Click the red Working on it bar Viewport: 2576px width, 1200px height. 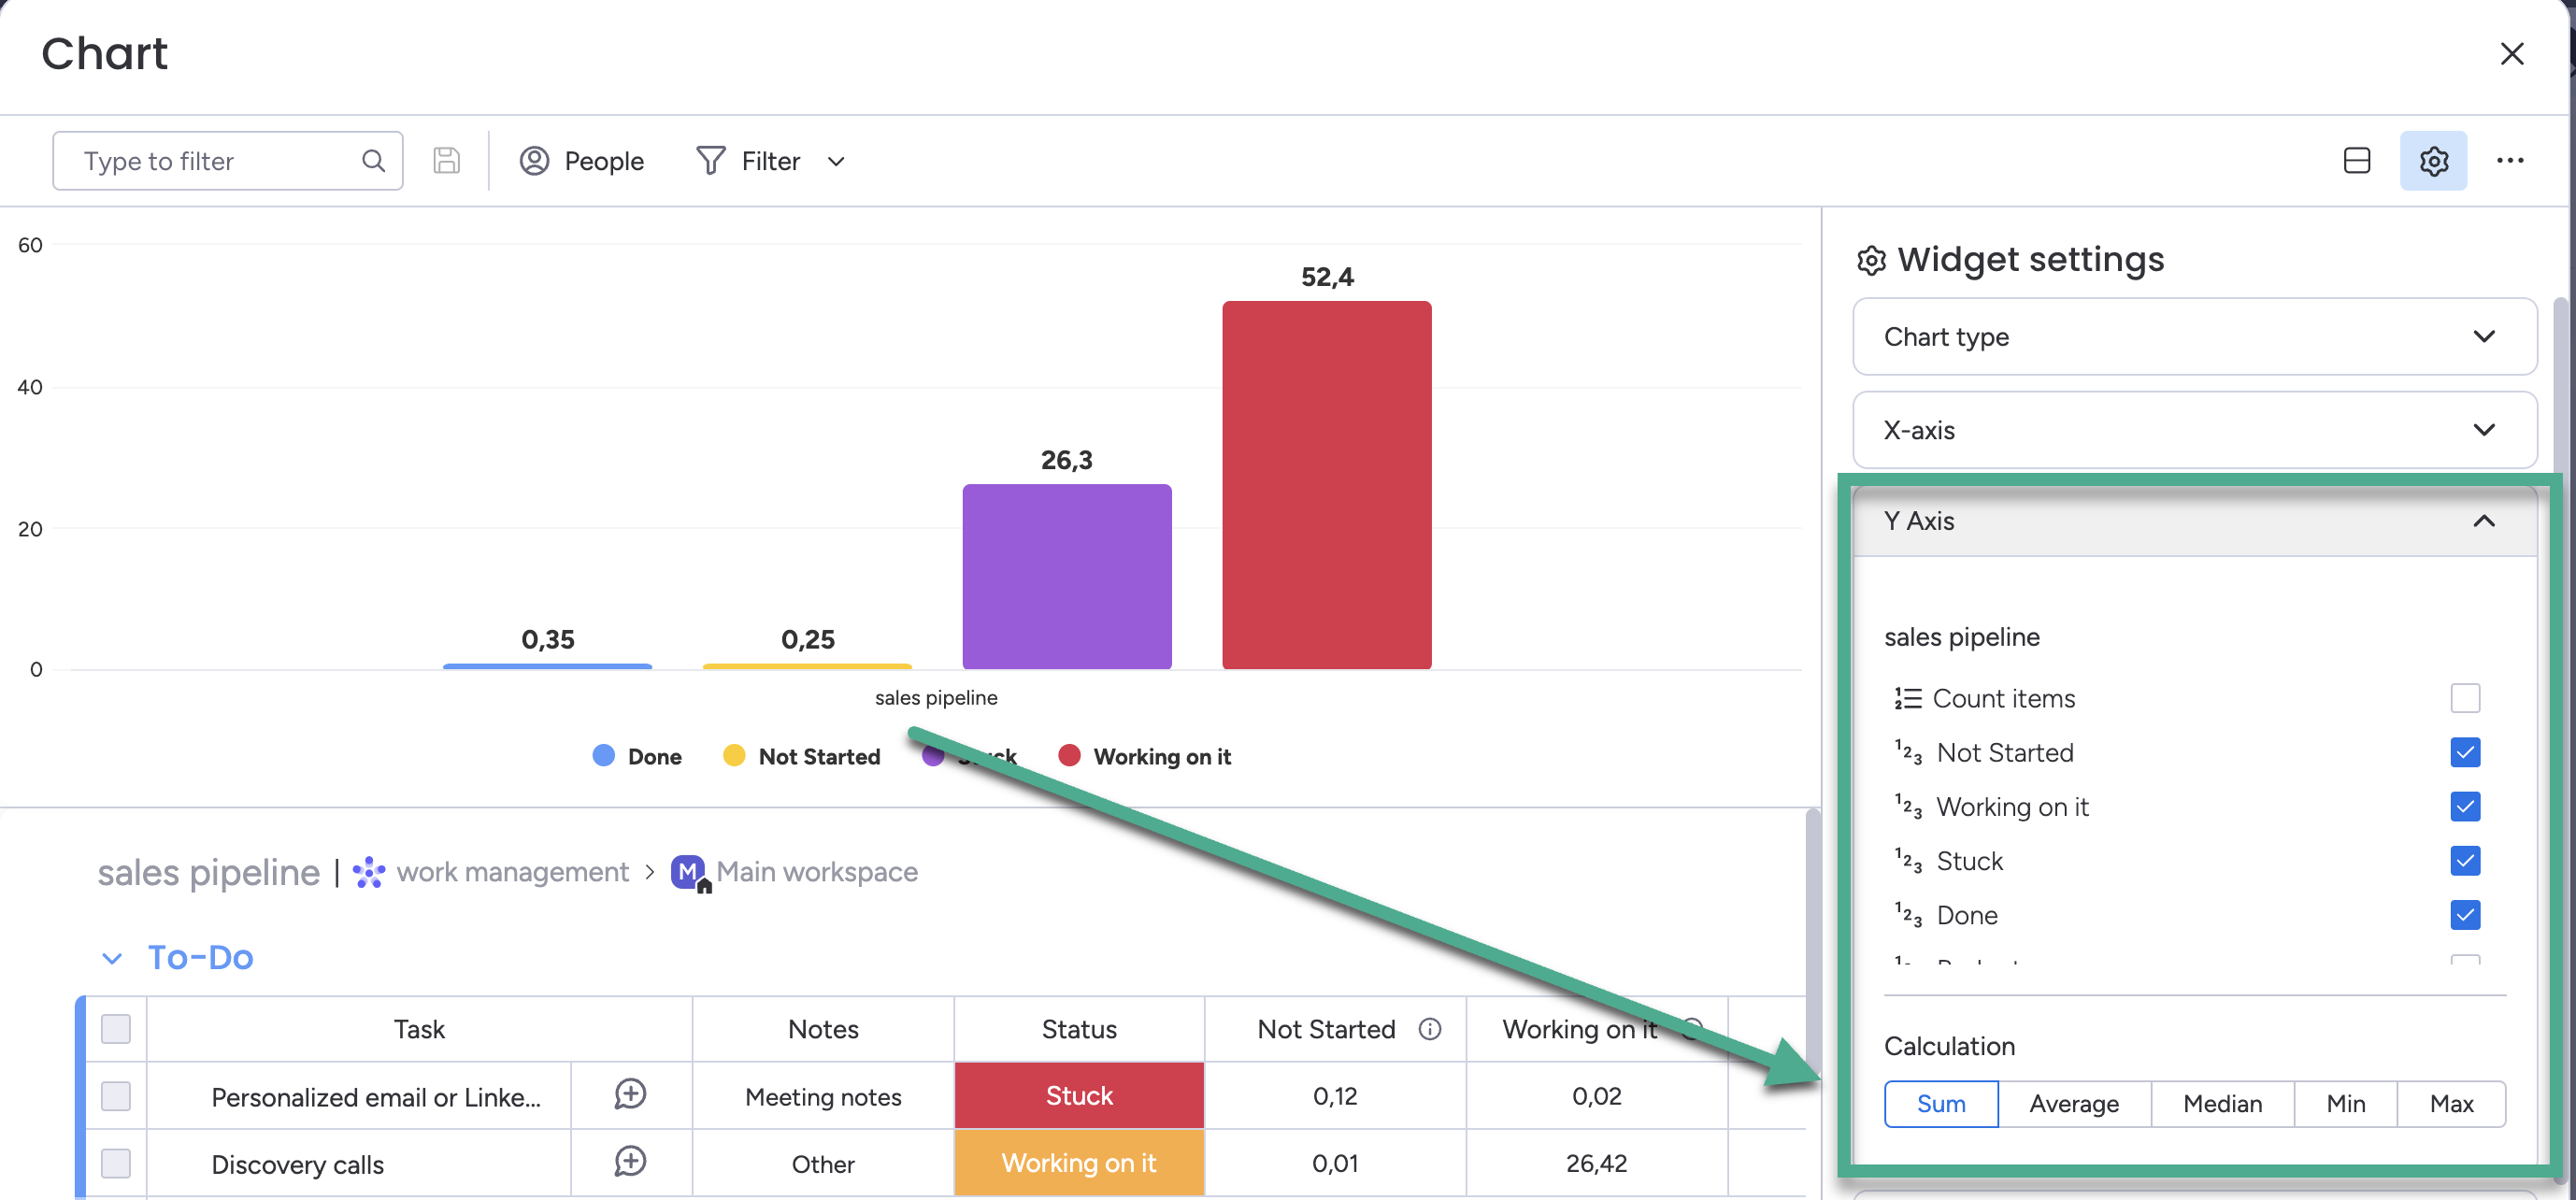tap(1326, 485)
